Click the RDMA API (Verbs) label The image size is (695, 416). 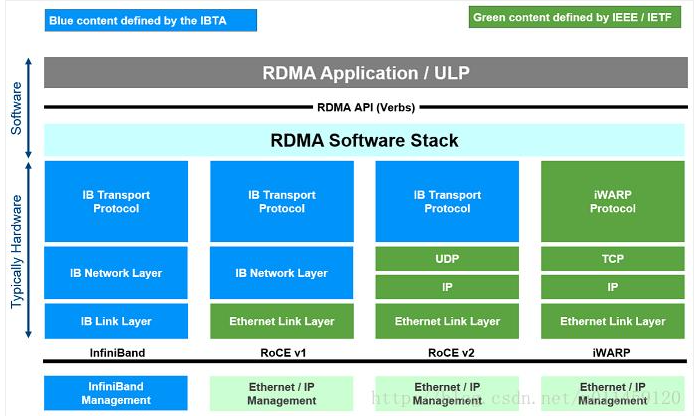coord(366,107)
